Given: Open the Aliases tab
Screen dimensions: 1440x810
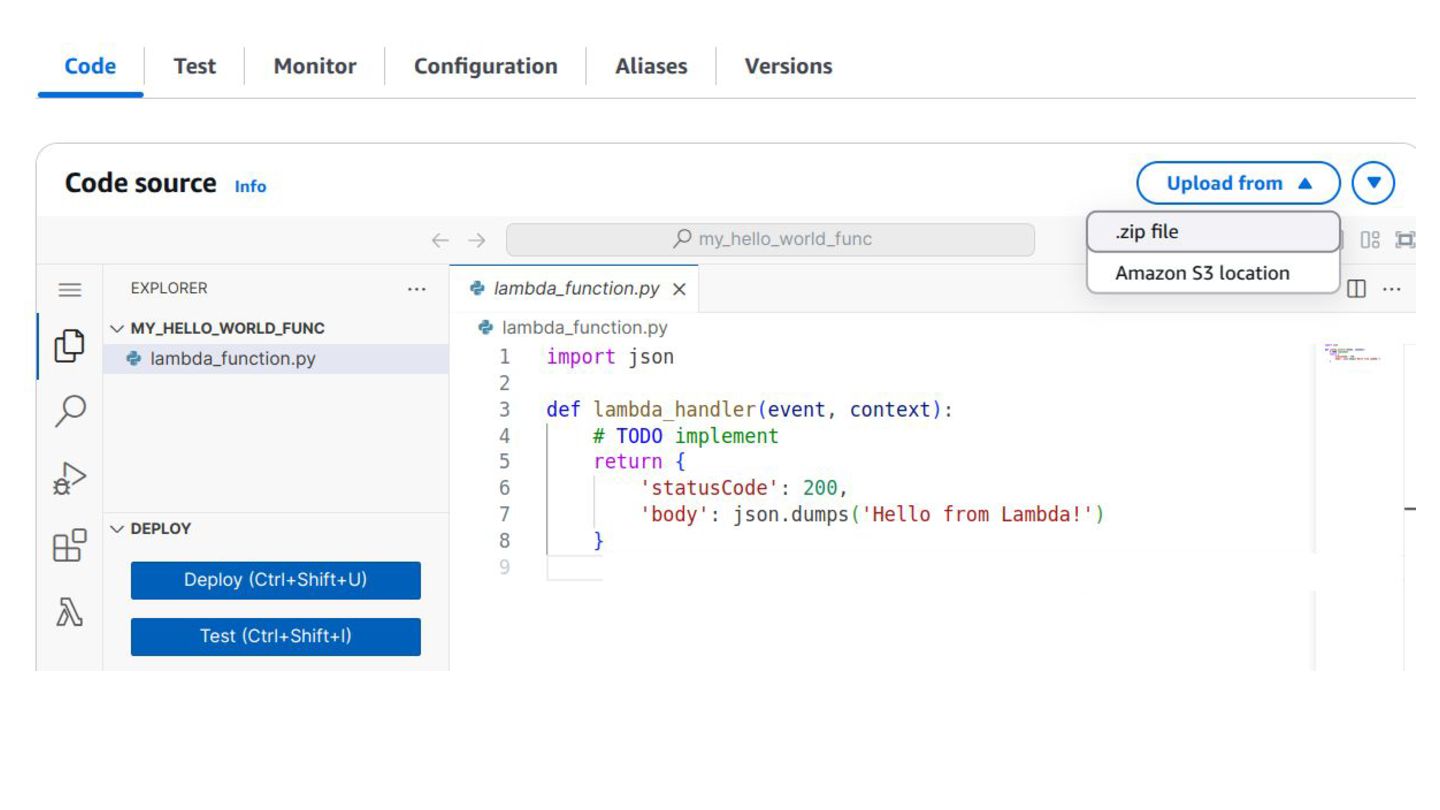Looking at the screenshot, I should point(651,66).
